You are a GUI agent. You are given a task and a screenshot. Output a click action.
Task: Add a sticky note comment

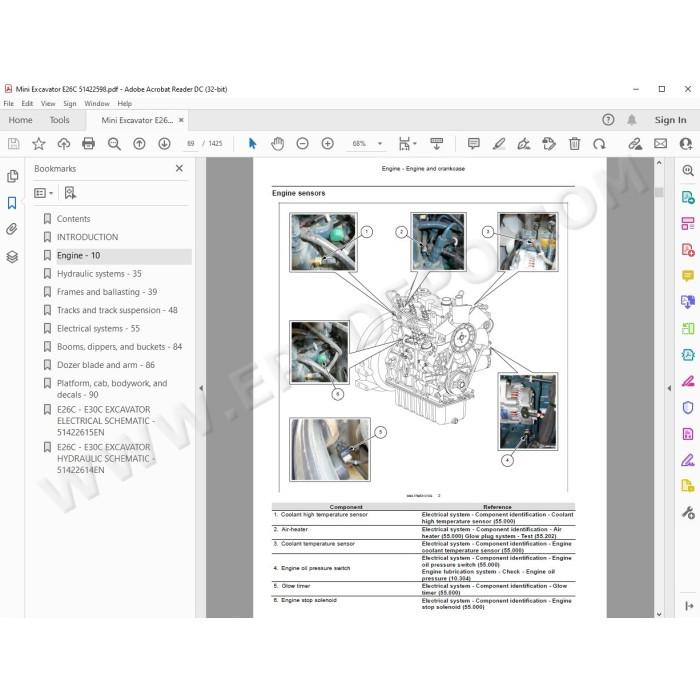(x=474, y=144)
